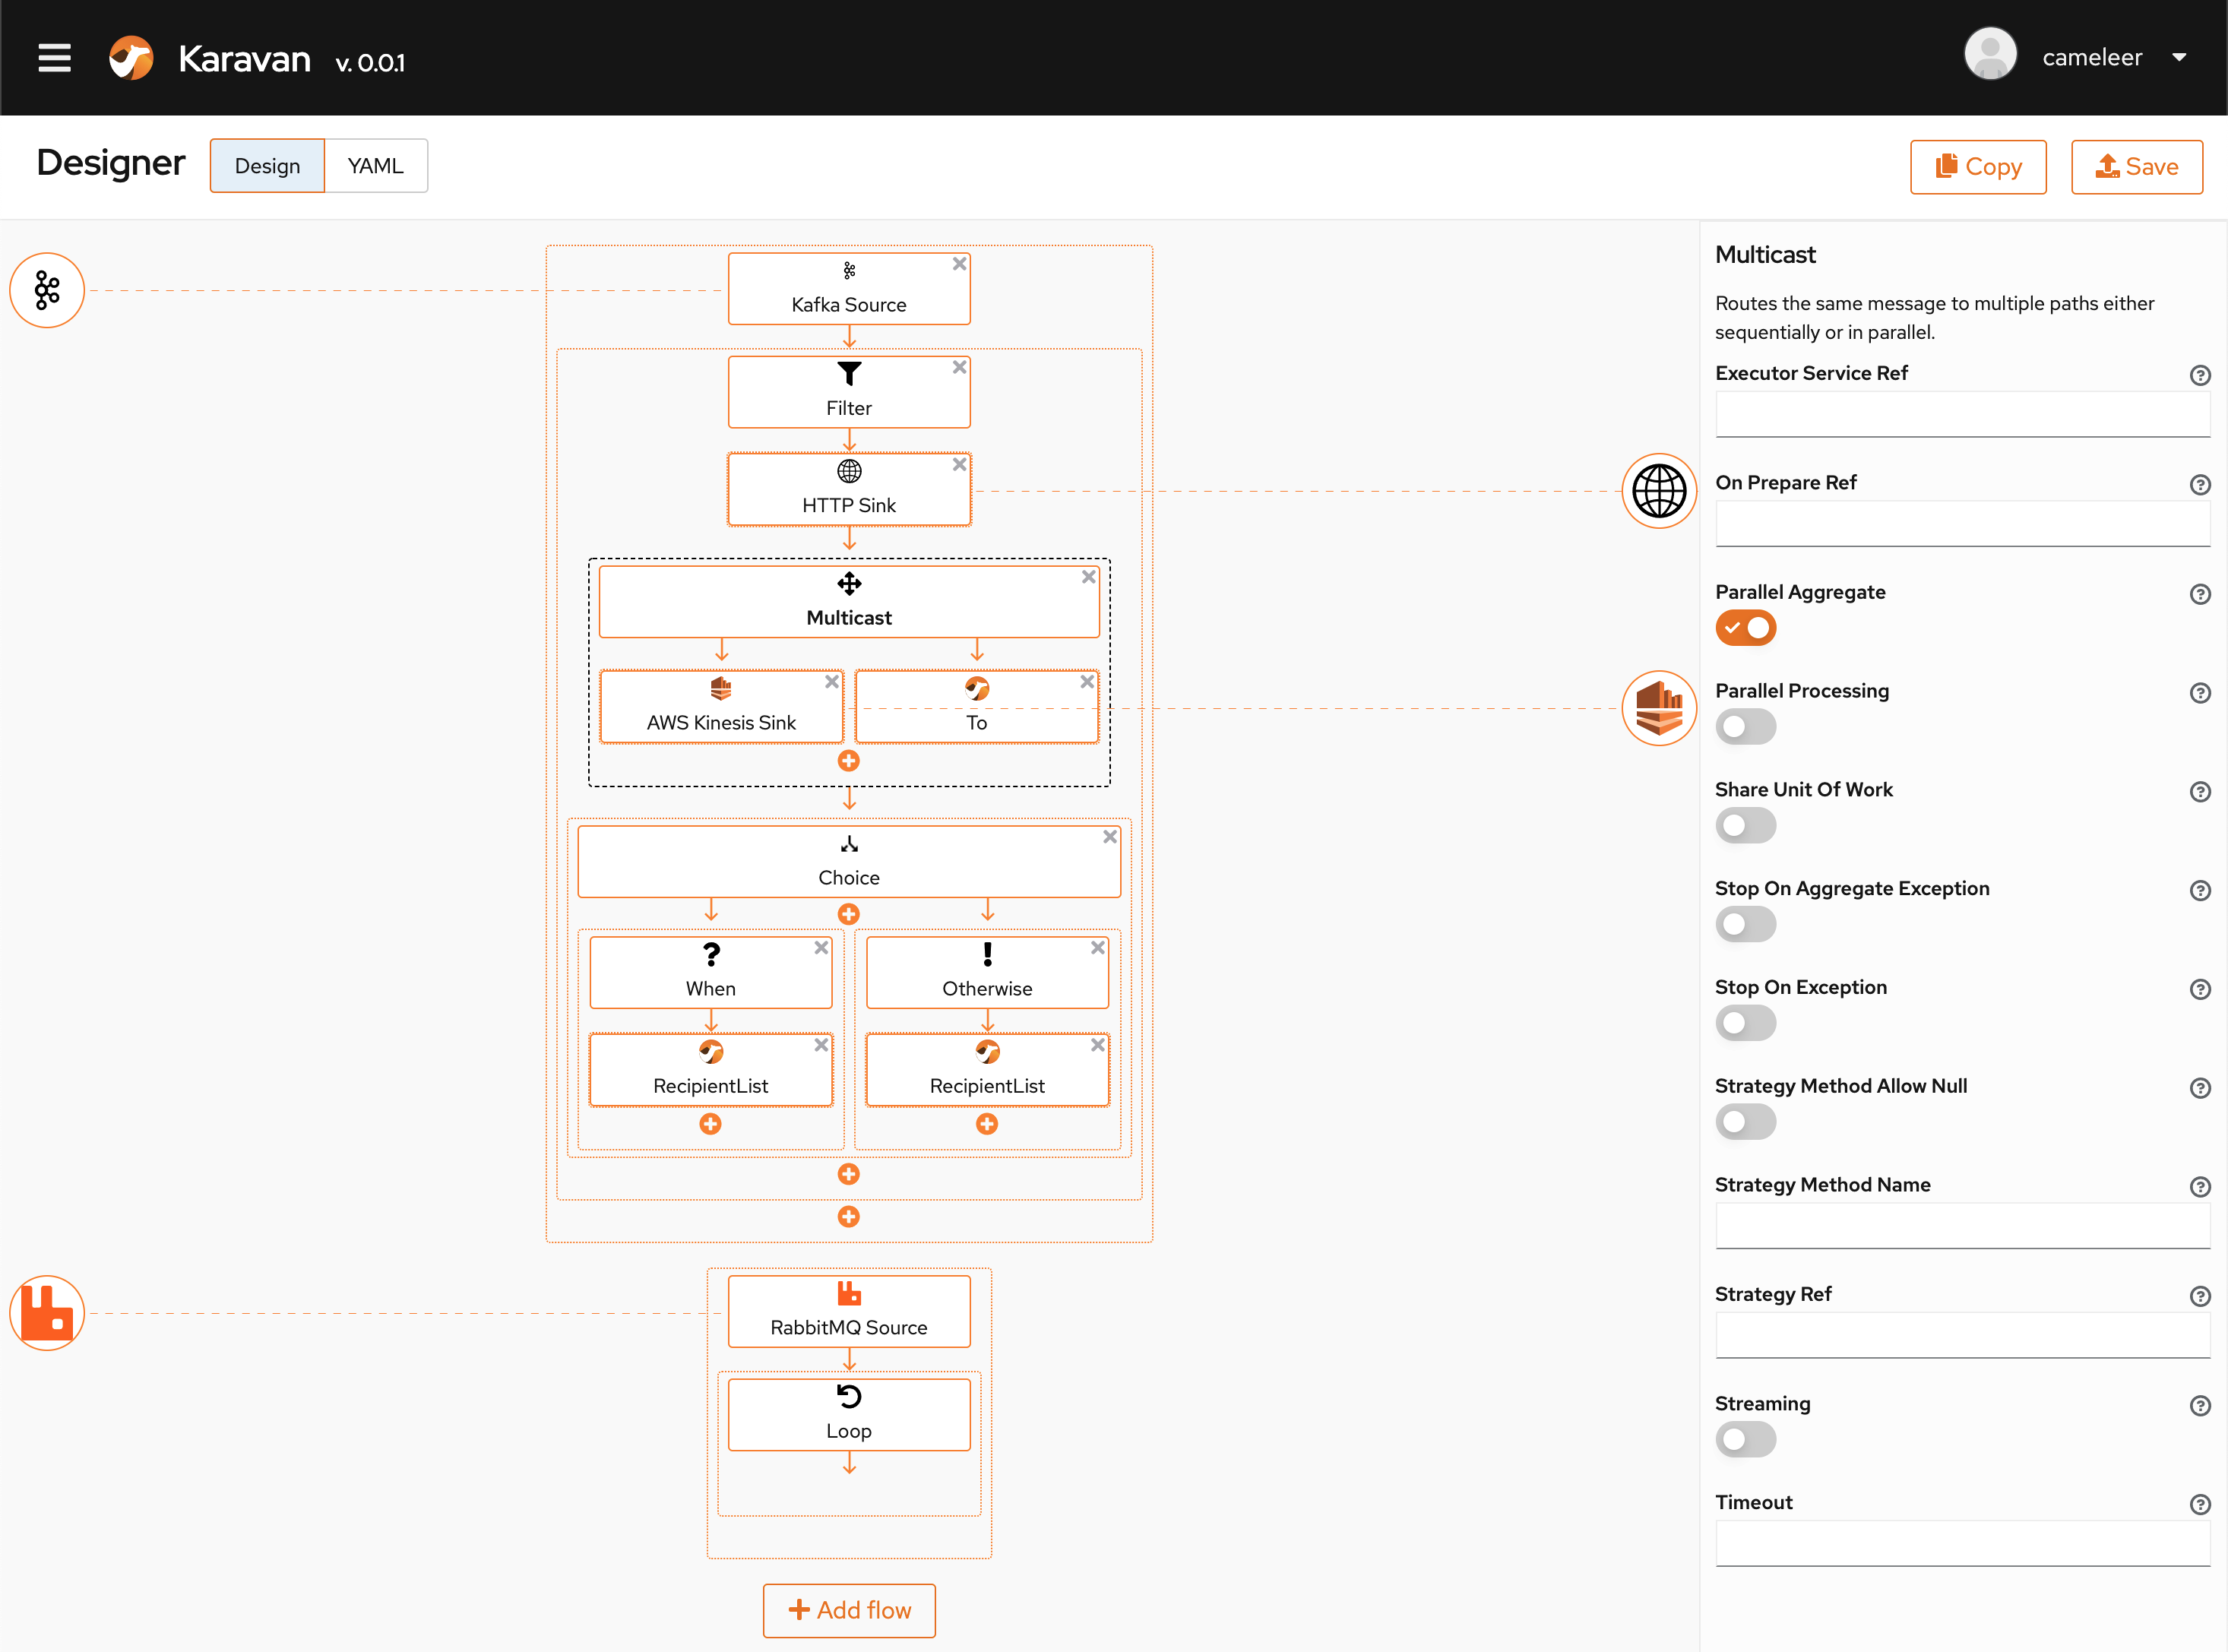The width and height of the screenshot is (2228, 1652).
Task: Open the hamburger navigation menu
Action: (x=54, y=58)
